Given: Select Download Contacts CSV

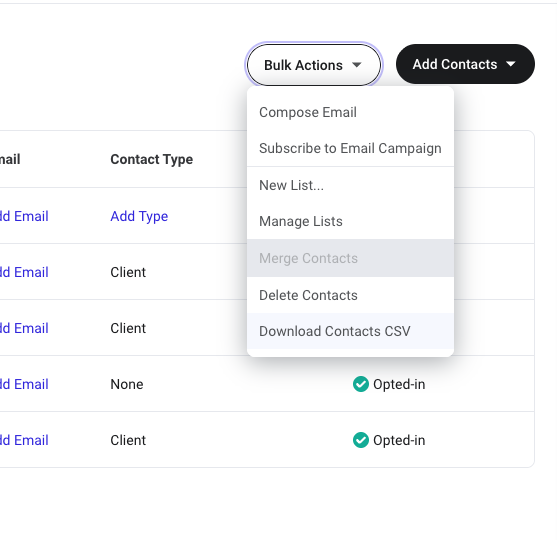Looking at the screenshot, I should [x=350, y=331].
